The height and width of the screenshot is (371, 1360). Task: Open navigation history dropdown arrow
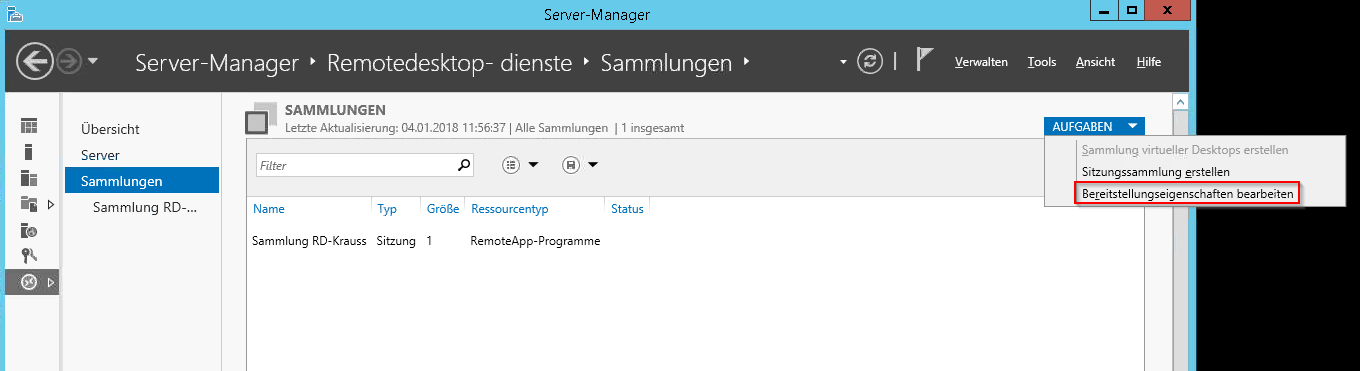pyautogui.click(x=93, y=62)
